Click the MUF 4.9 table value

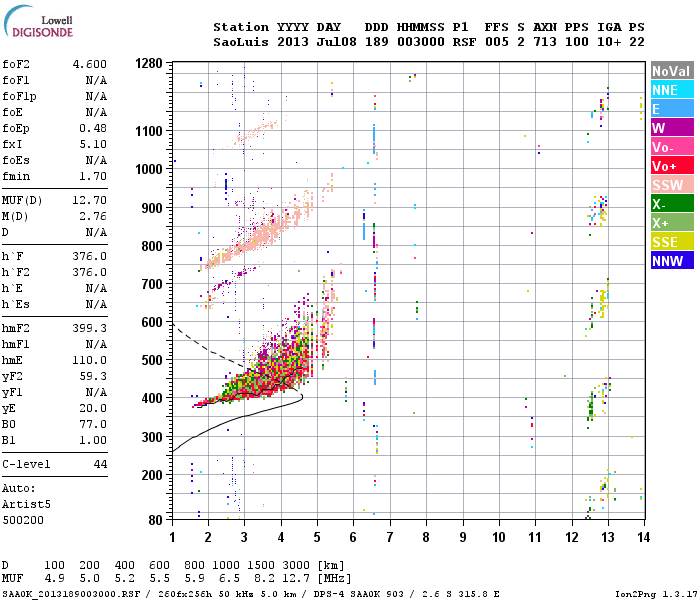[x=54, y=579]
